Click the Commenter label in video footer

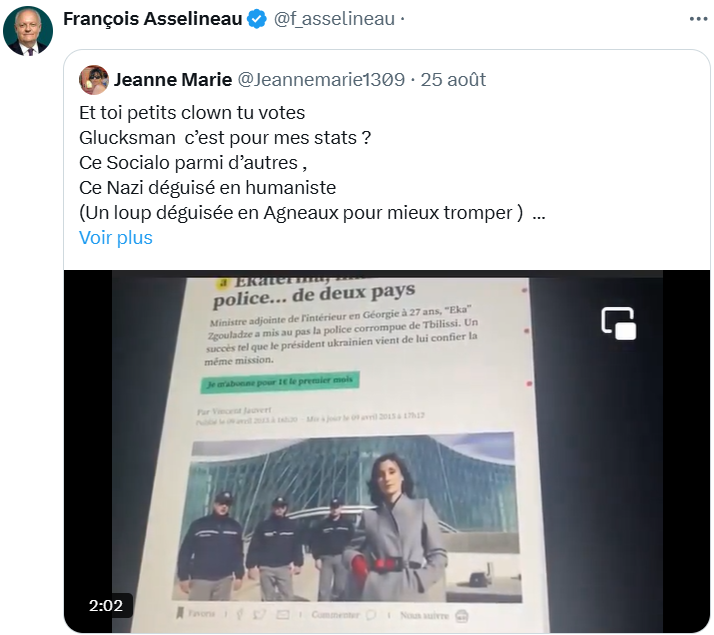point(335,615)
